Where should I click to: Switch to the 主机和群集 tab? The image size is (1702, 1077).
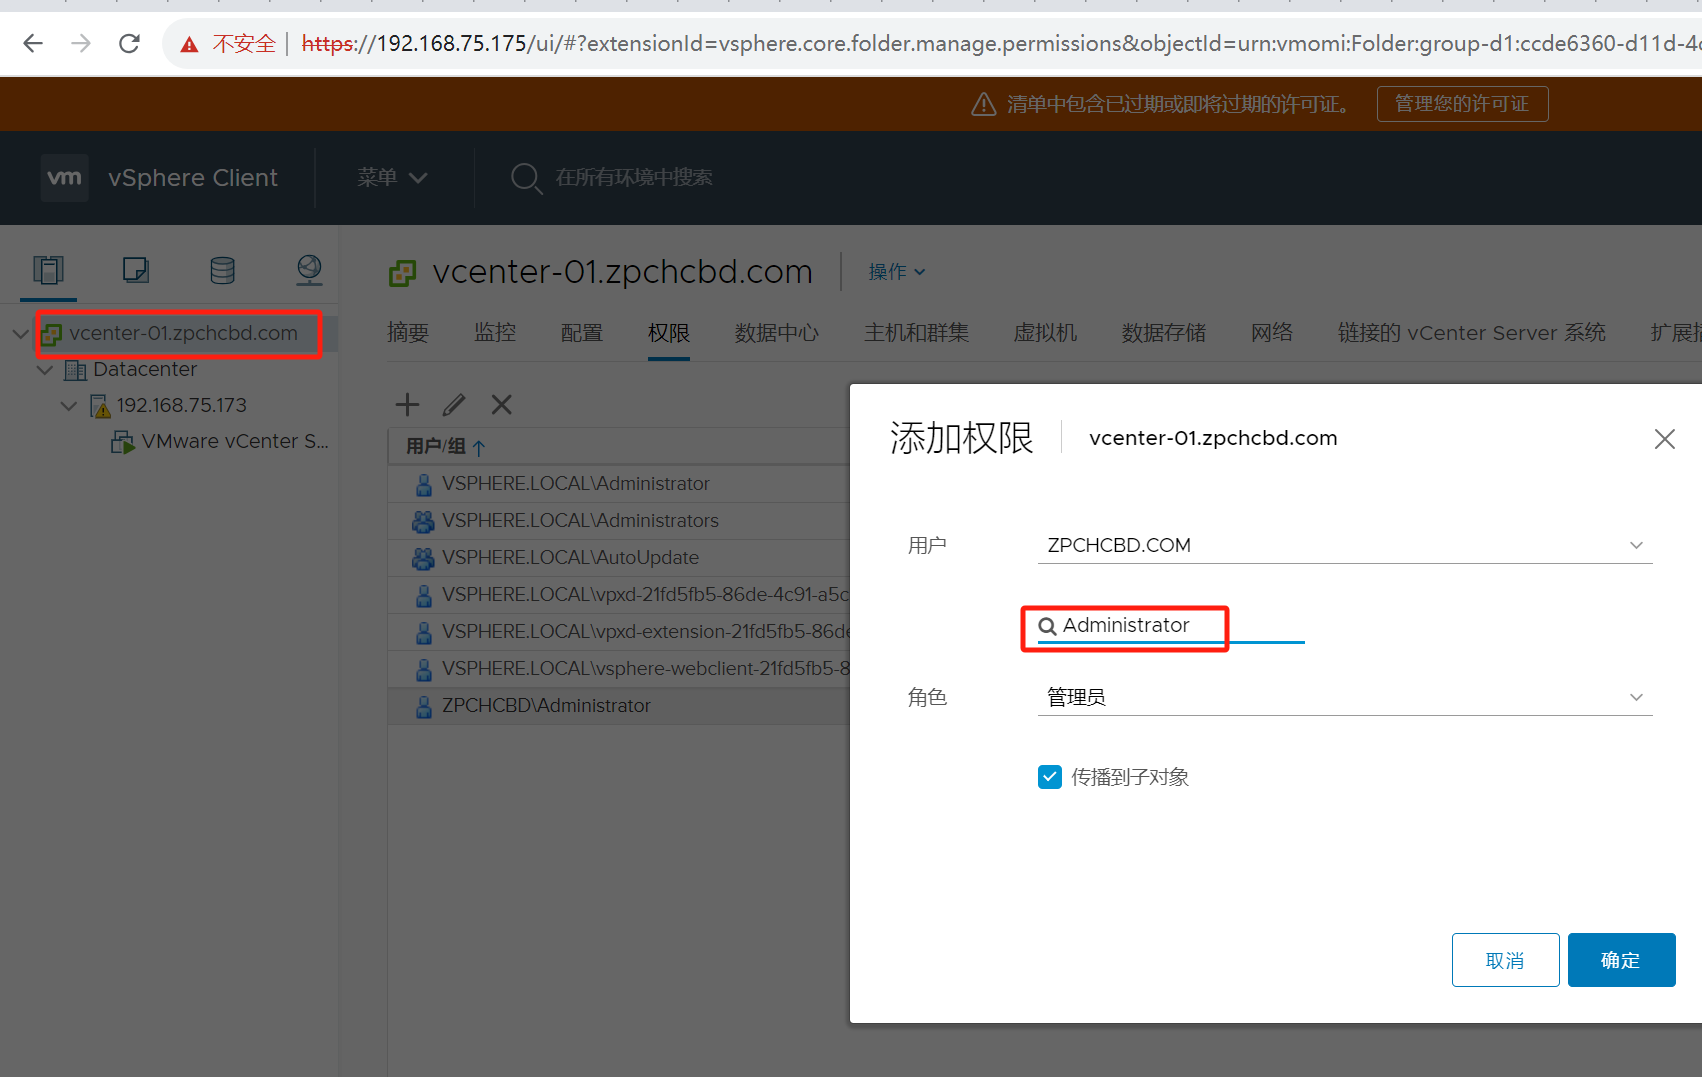[x=917, y=333]
